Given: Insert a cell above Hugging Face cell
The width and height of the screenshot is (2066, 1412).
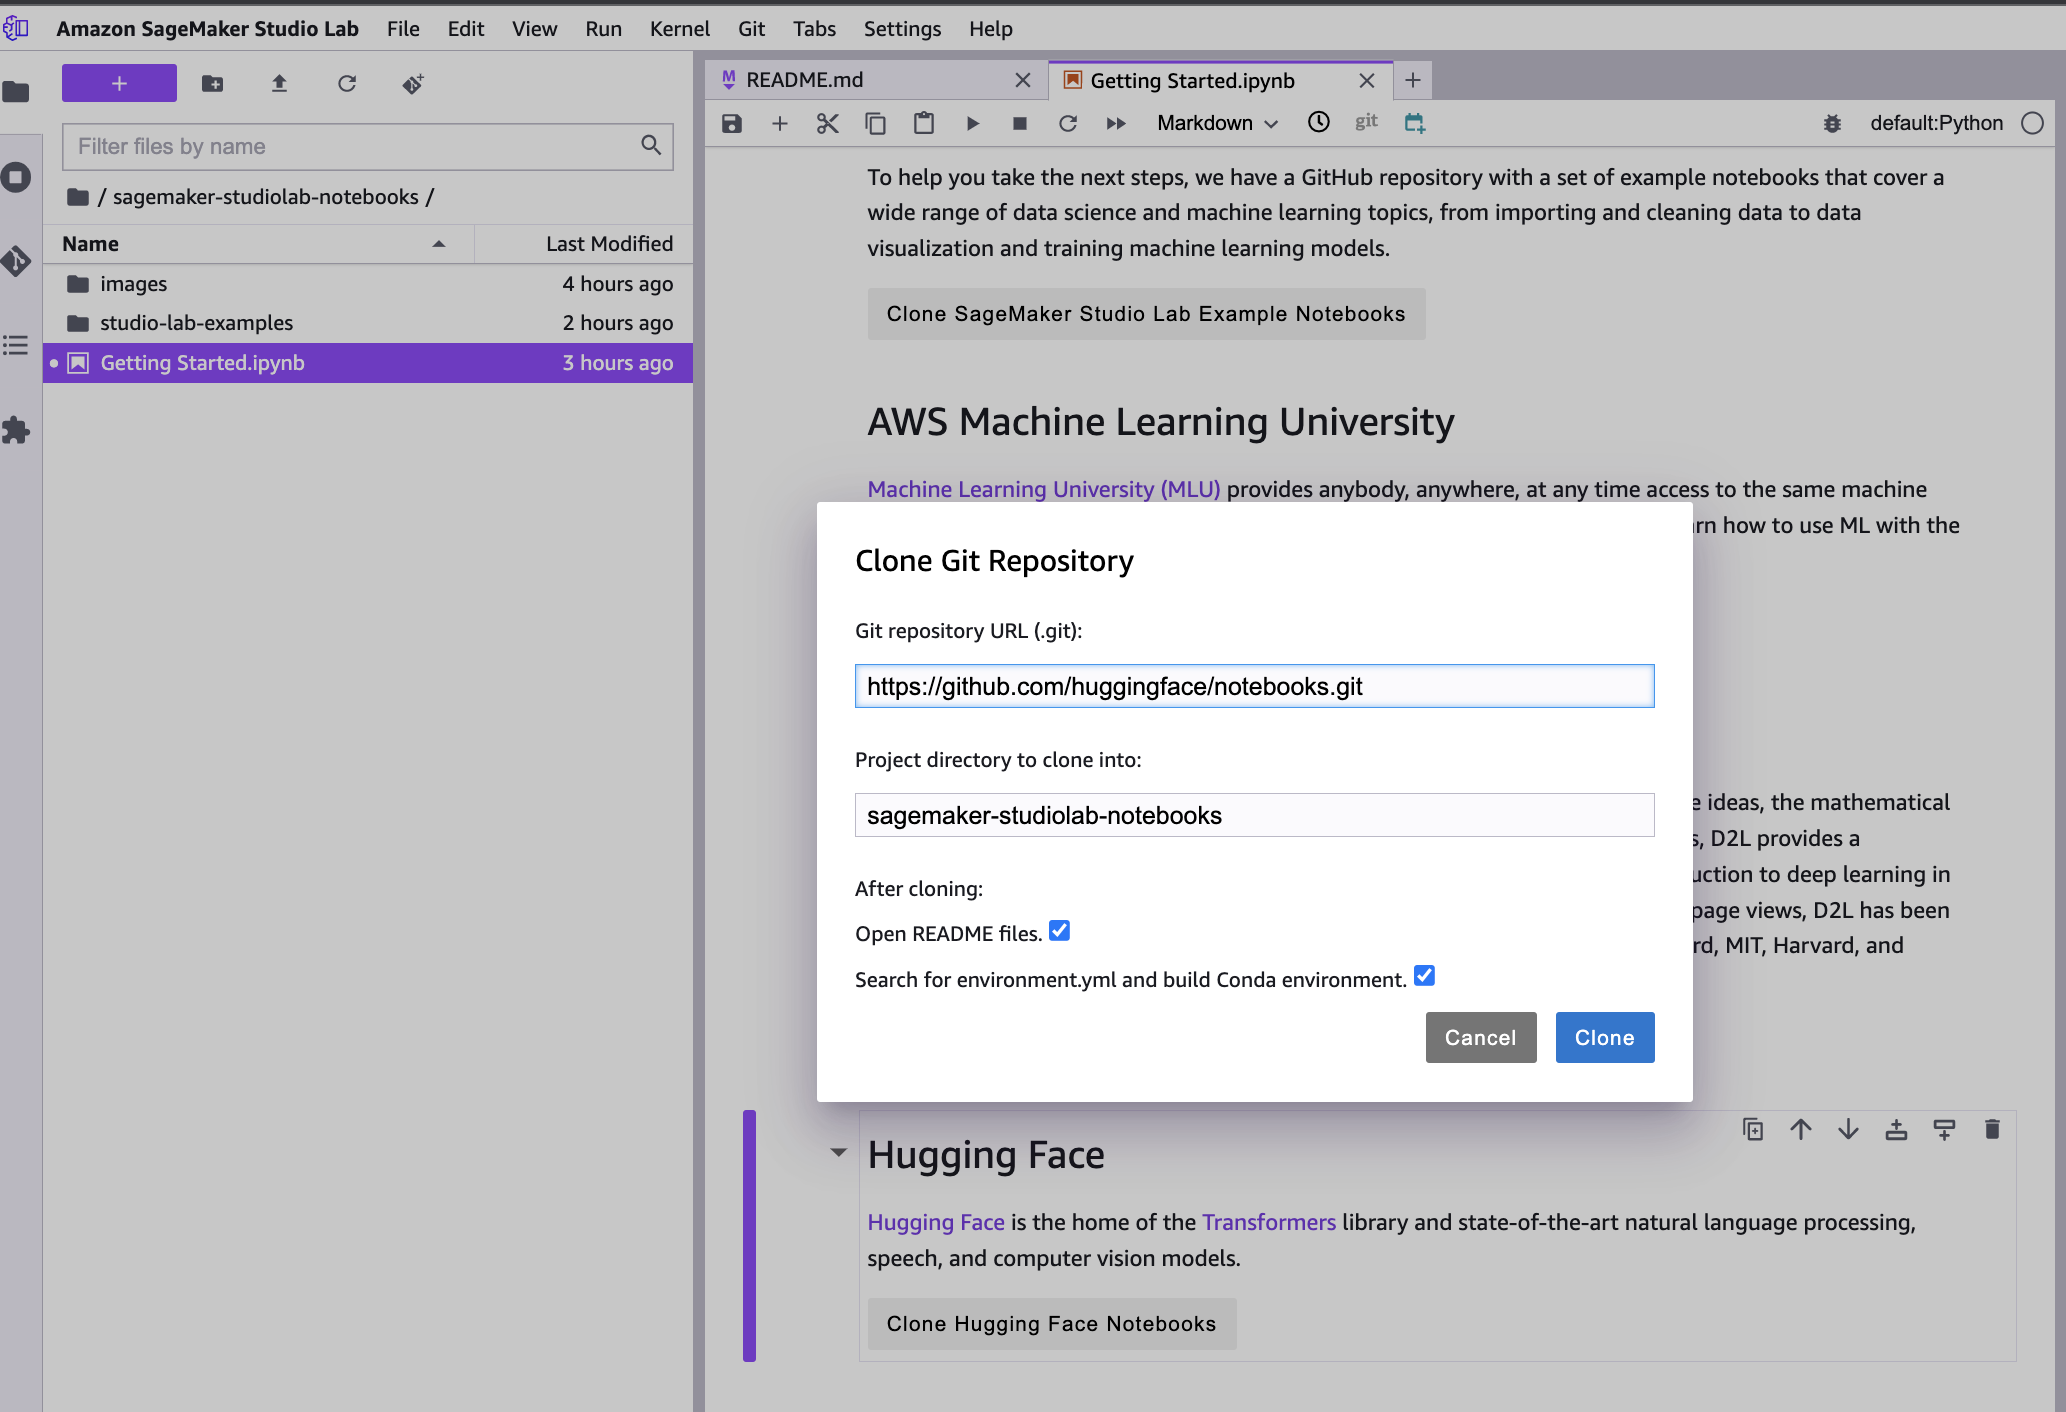Looking at the screenshot, I should point(1896,1129).
